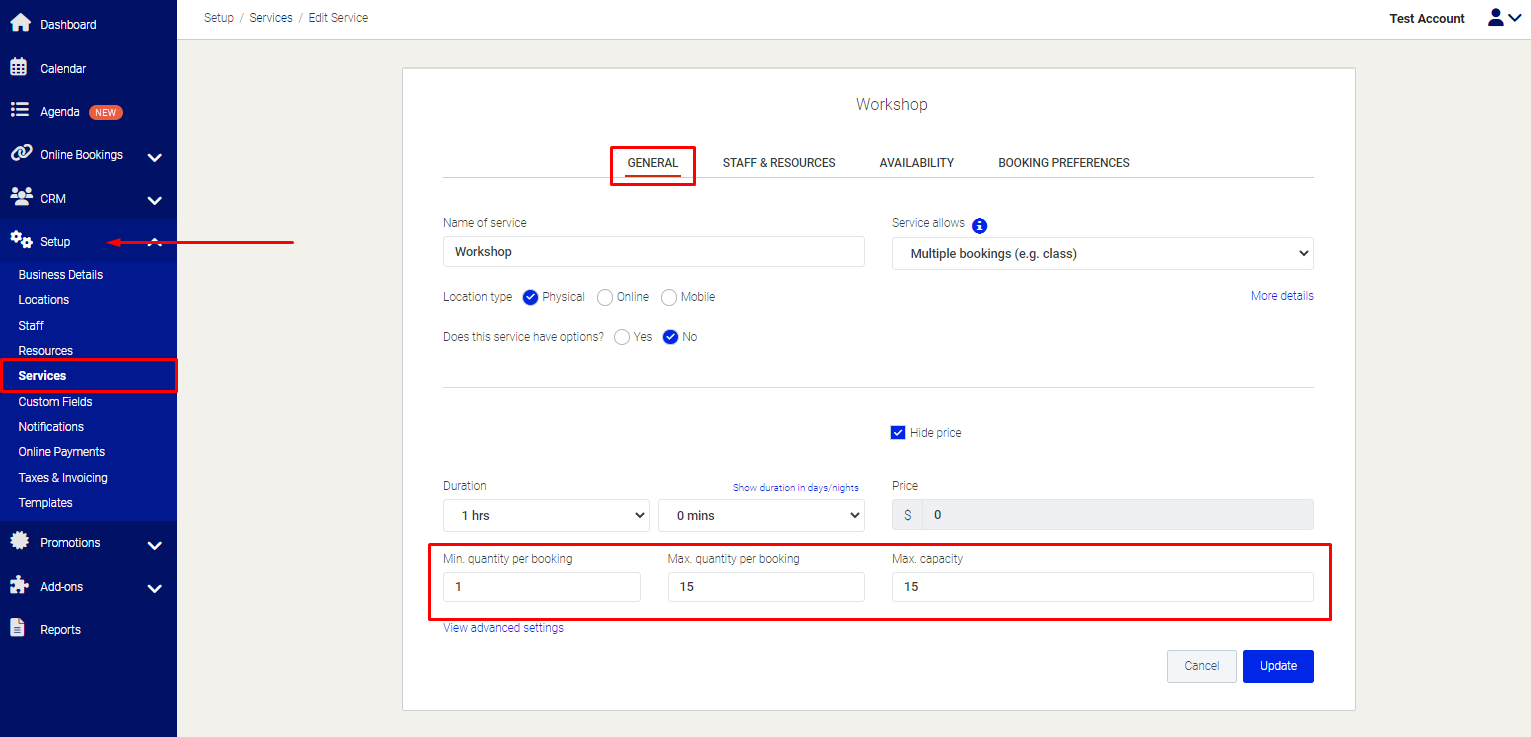The height and width of the screenshot is (737, 1531).
Task: Choose Yes for service options
Action: [x=622, y=337]
